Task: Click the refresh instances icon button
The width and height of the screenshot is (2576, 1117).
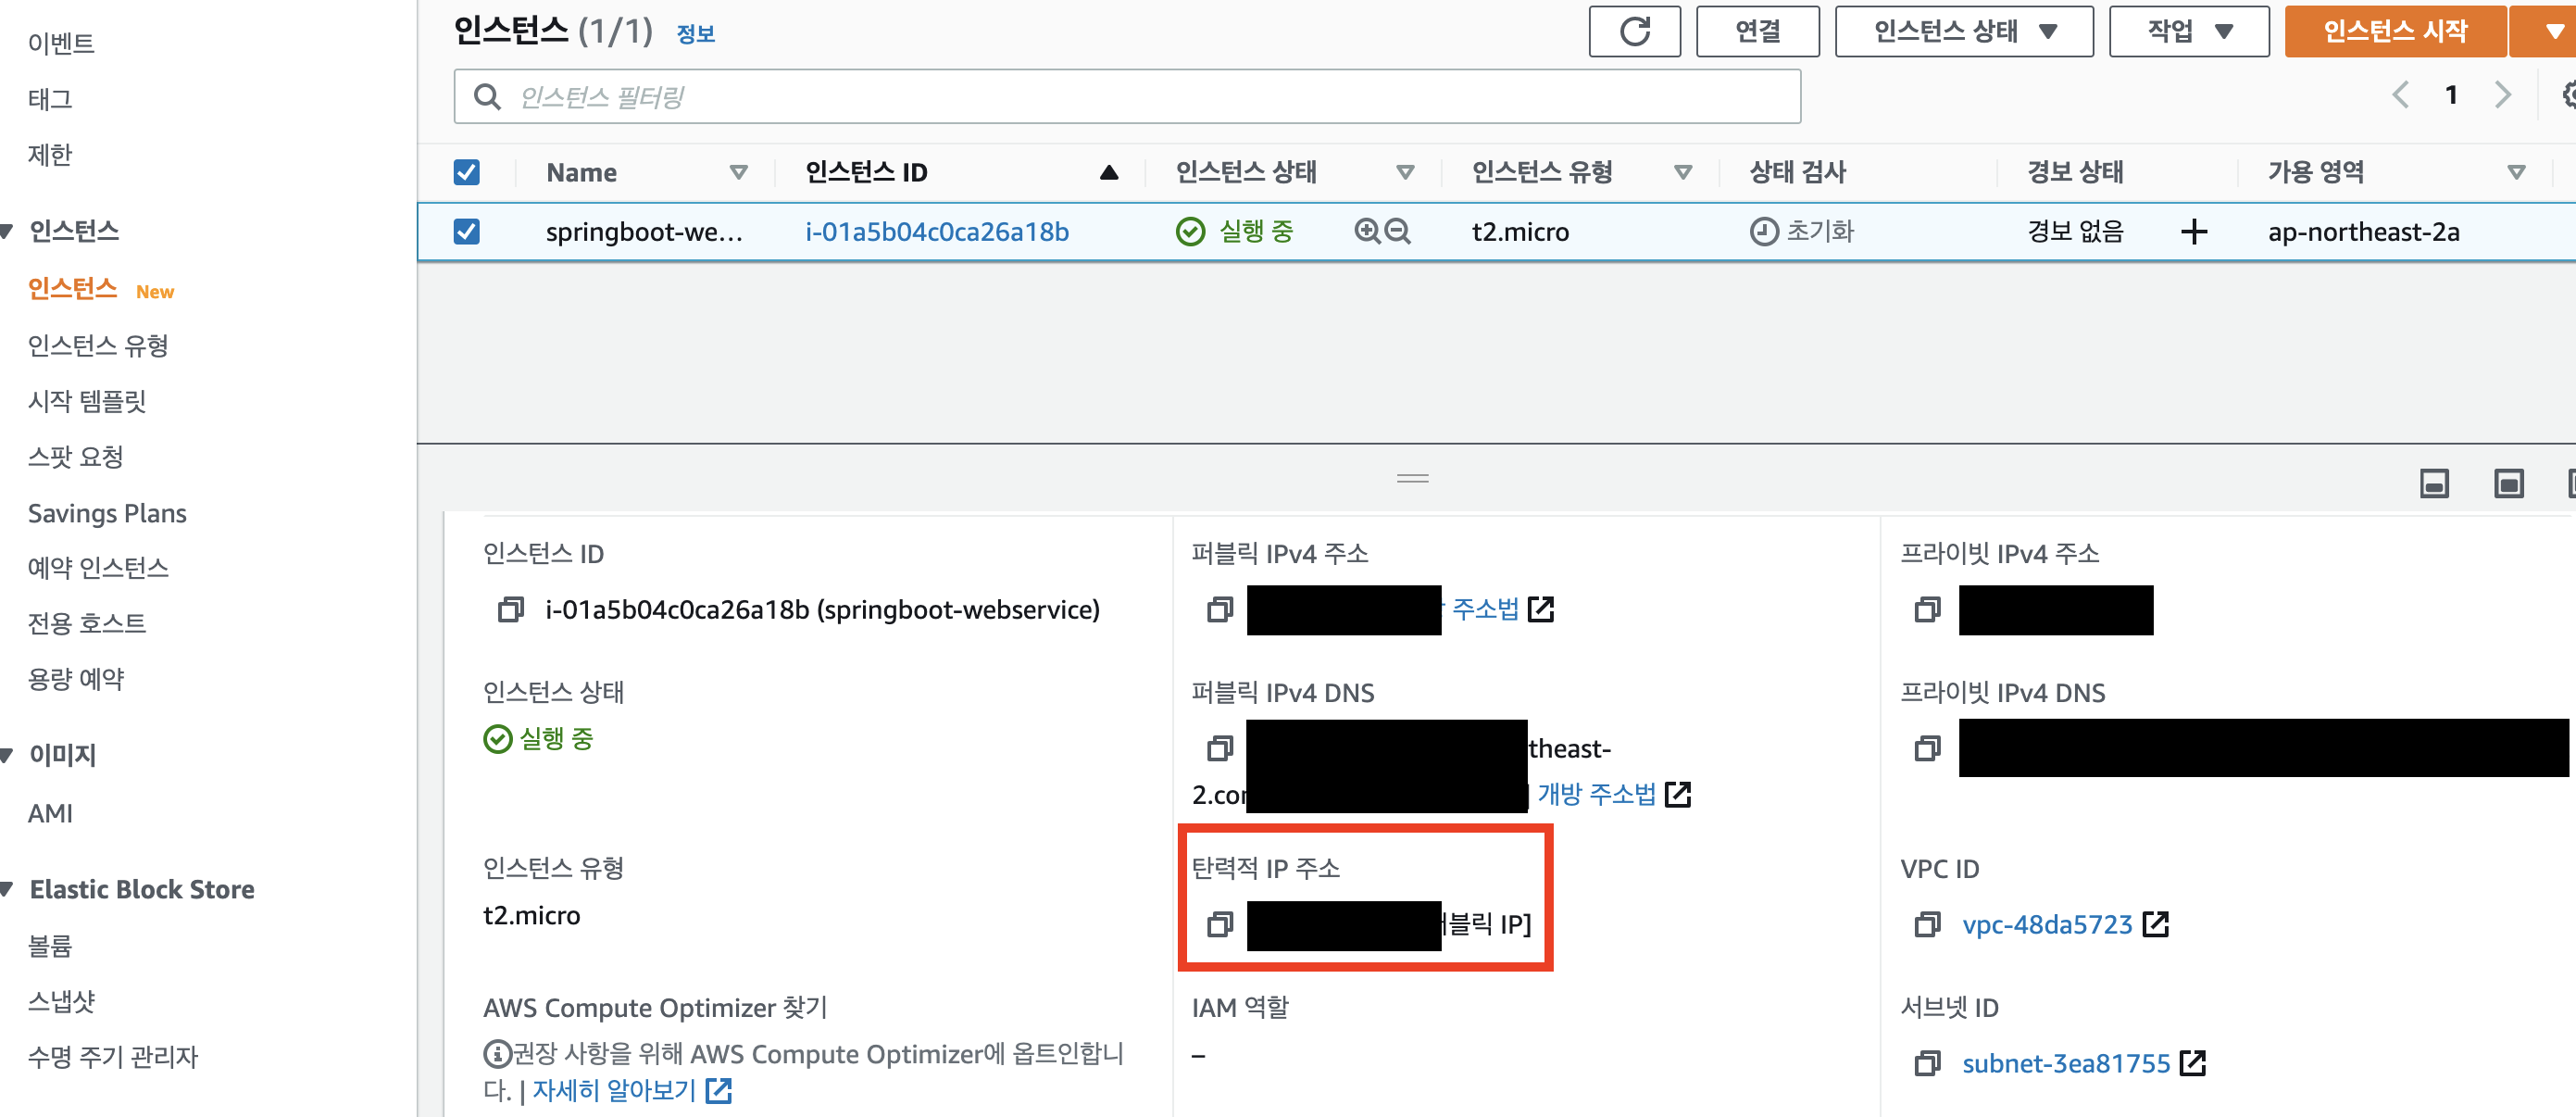Action: point(1634,32)
